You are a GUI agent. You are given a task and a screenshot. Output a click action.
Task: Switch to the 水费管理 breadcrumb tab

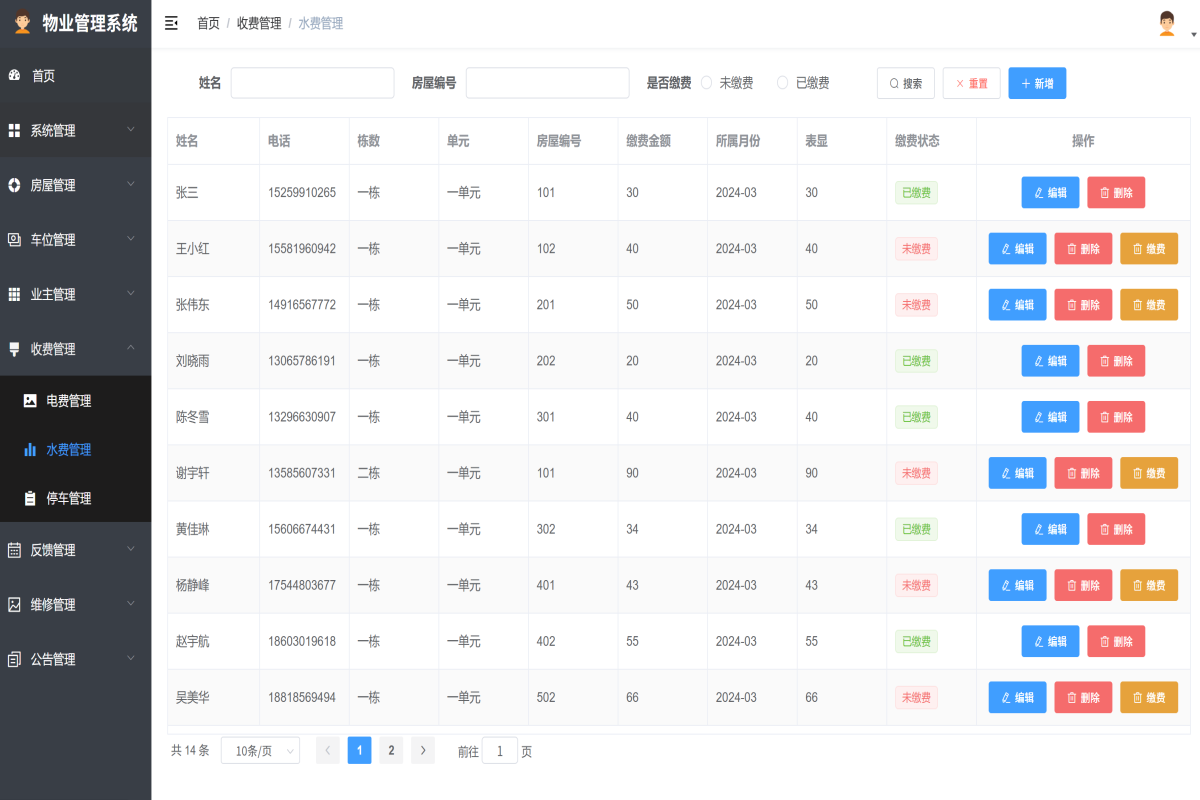(320, 23)
